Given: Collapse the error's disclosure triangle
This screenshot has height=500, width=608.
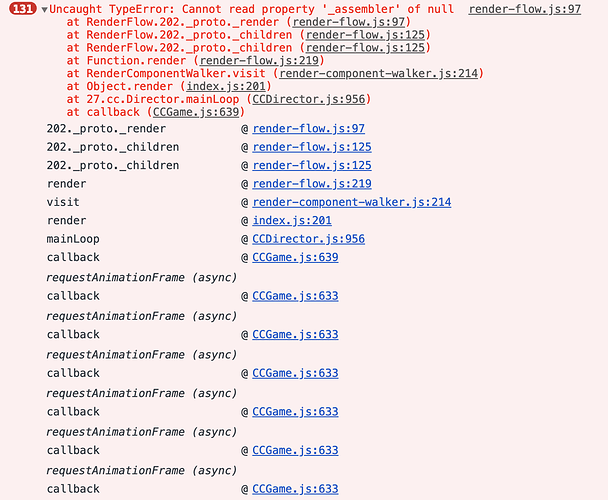Looking at the screenshot, I should 44,9.
